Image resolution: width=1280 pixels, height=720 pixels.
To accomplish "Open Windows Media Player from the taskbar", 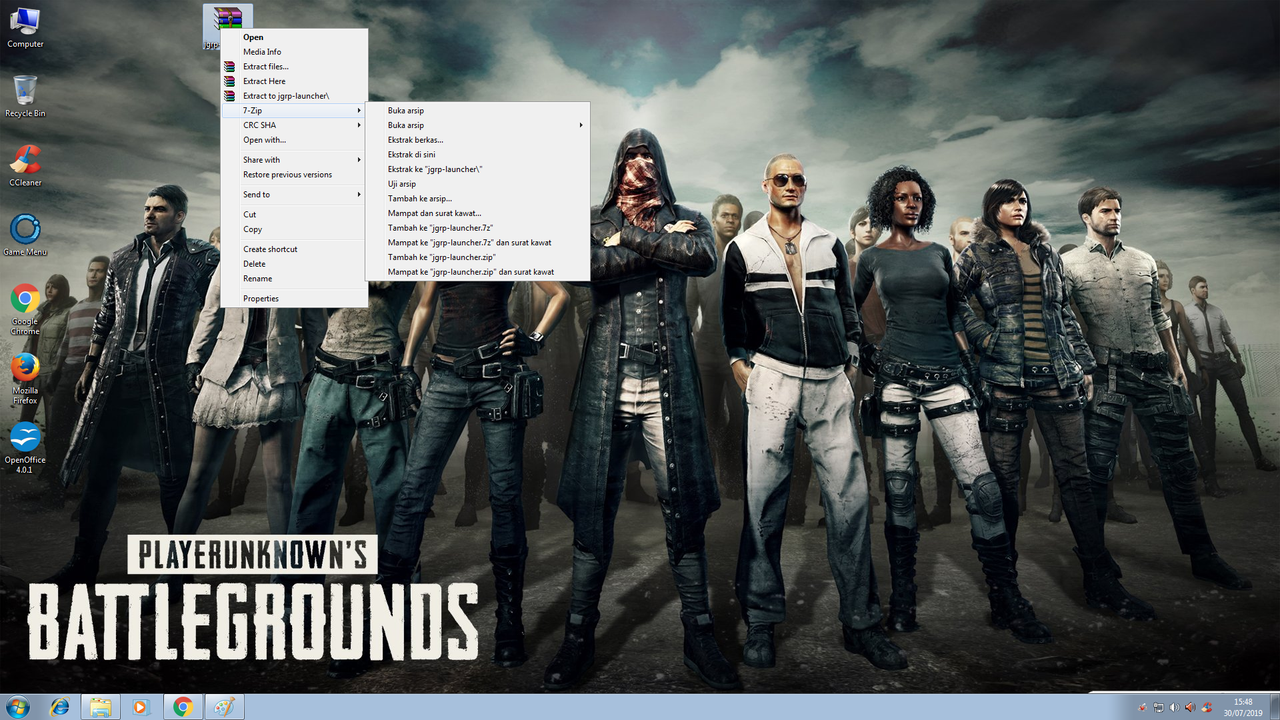I will 141,707.
